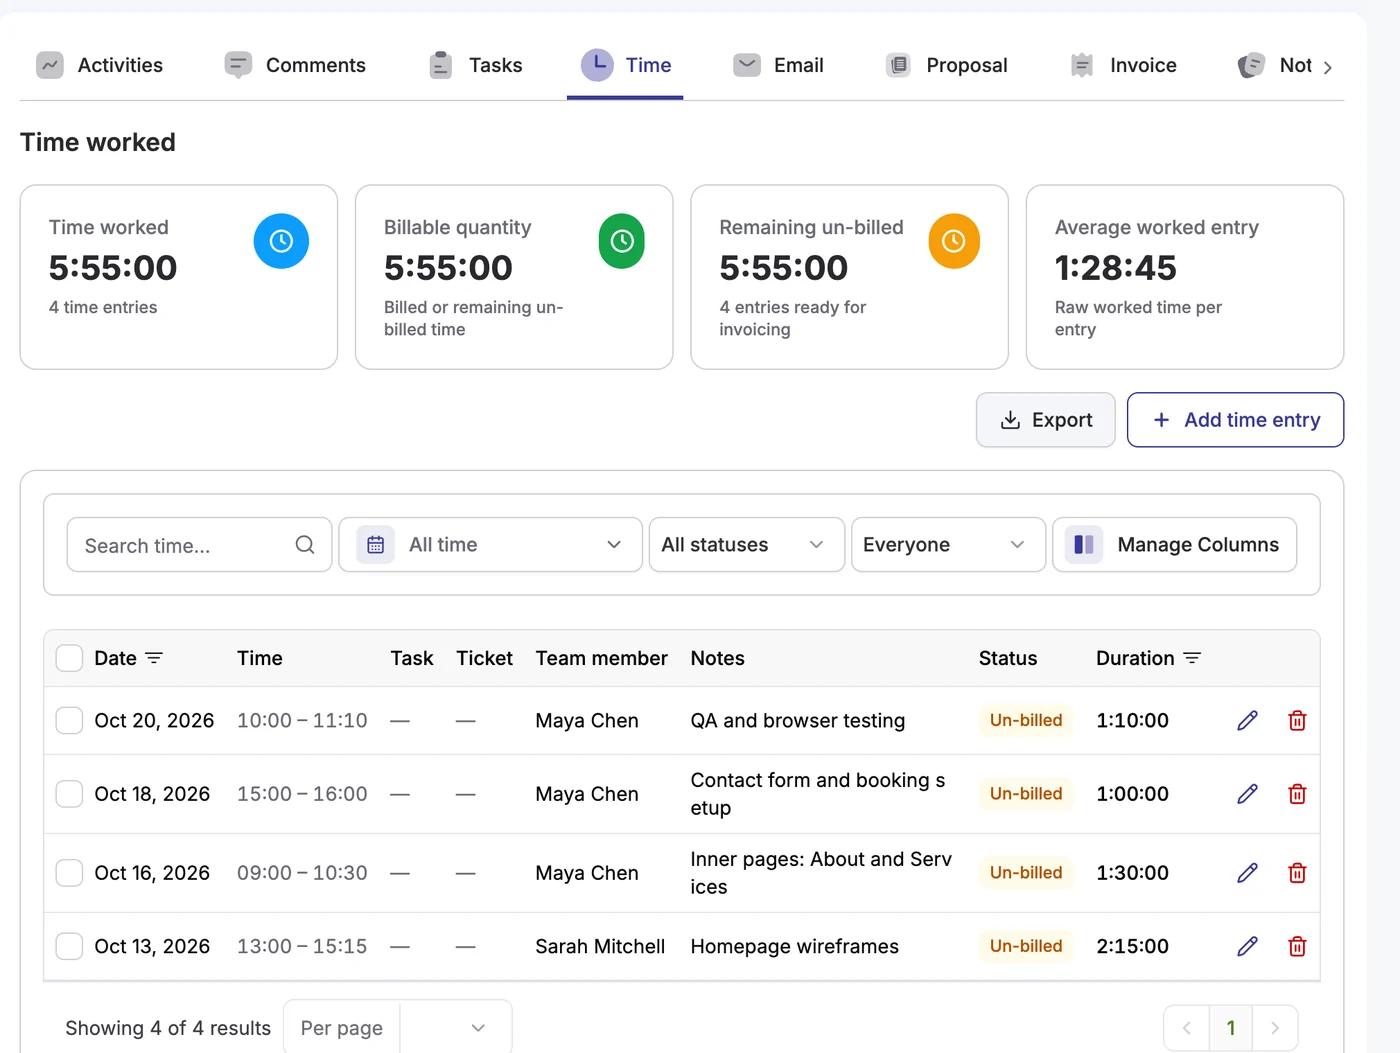Select page 1 in pagination

pyautogui.click(x=1231, y=1028)
